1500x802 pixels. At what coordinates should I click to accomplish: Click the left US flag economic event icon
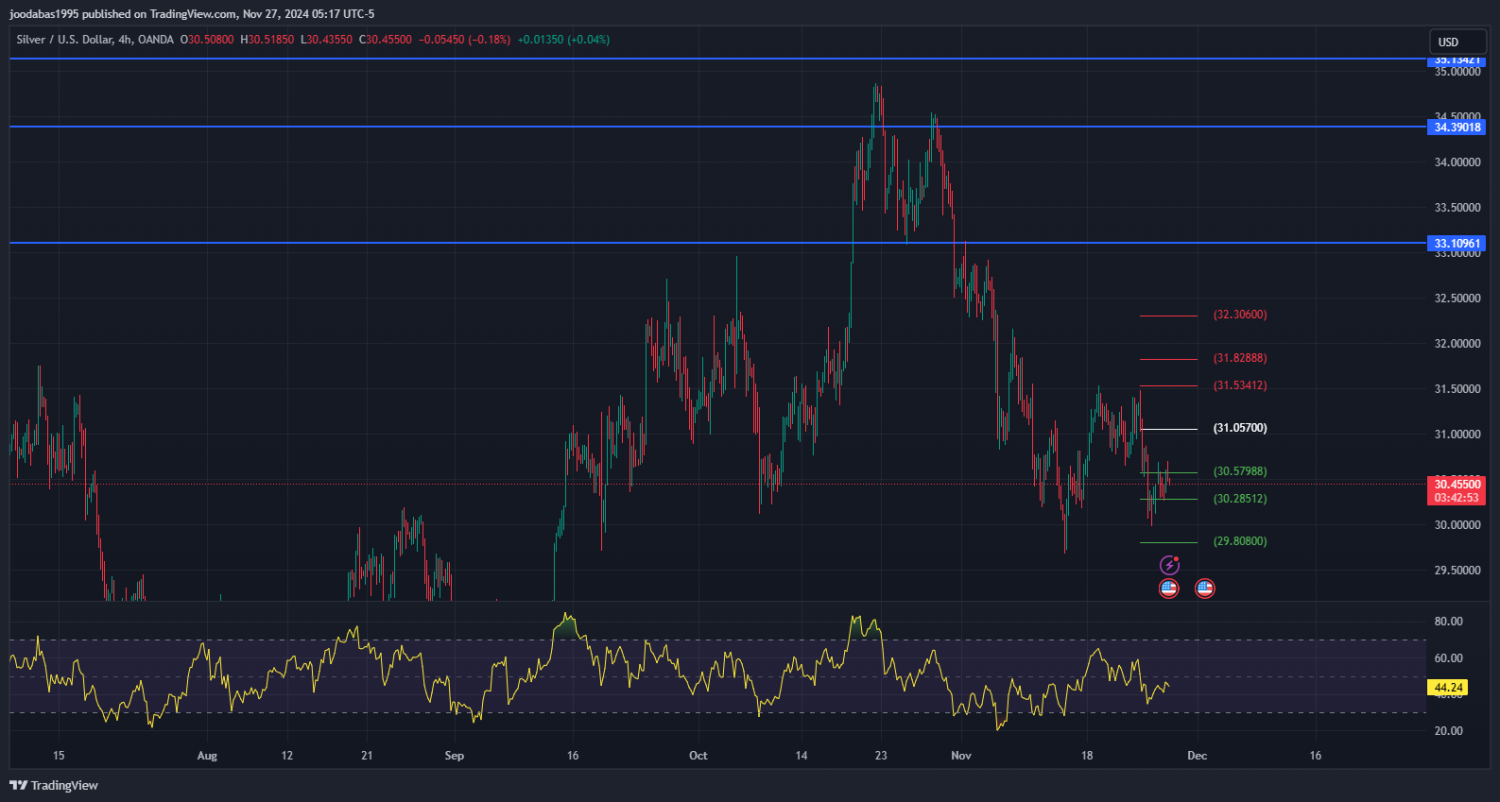tap(1168, 589)
